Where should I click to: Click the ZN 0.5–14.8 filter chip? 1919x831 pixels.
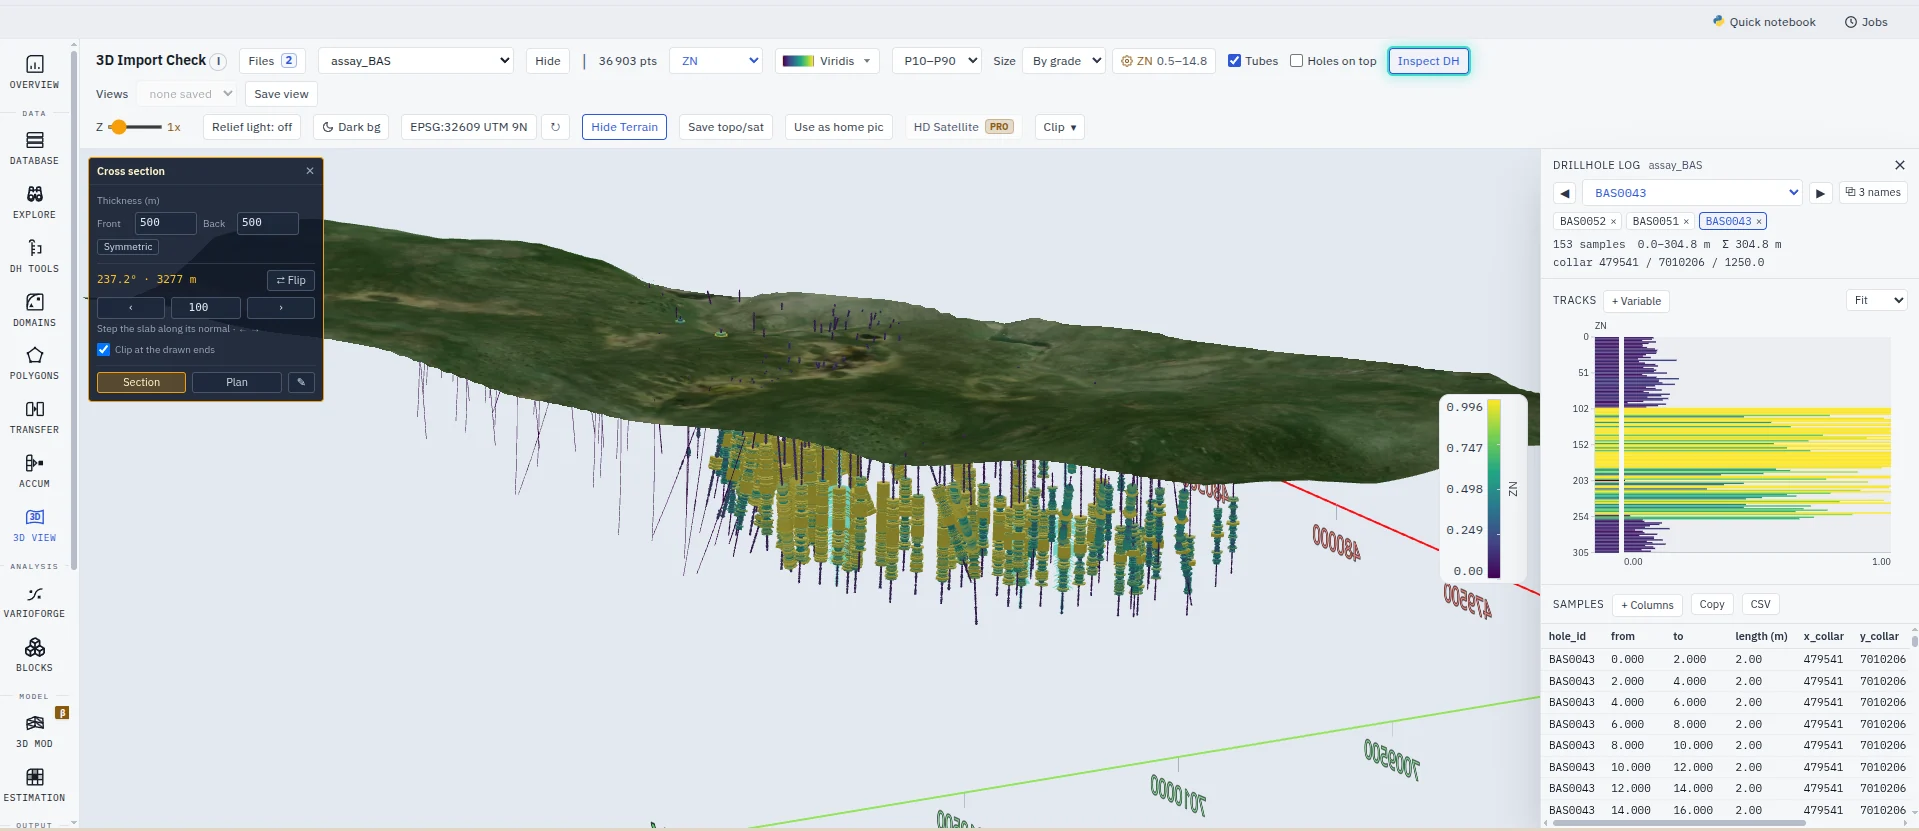click(1164, 61)
